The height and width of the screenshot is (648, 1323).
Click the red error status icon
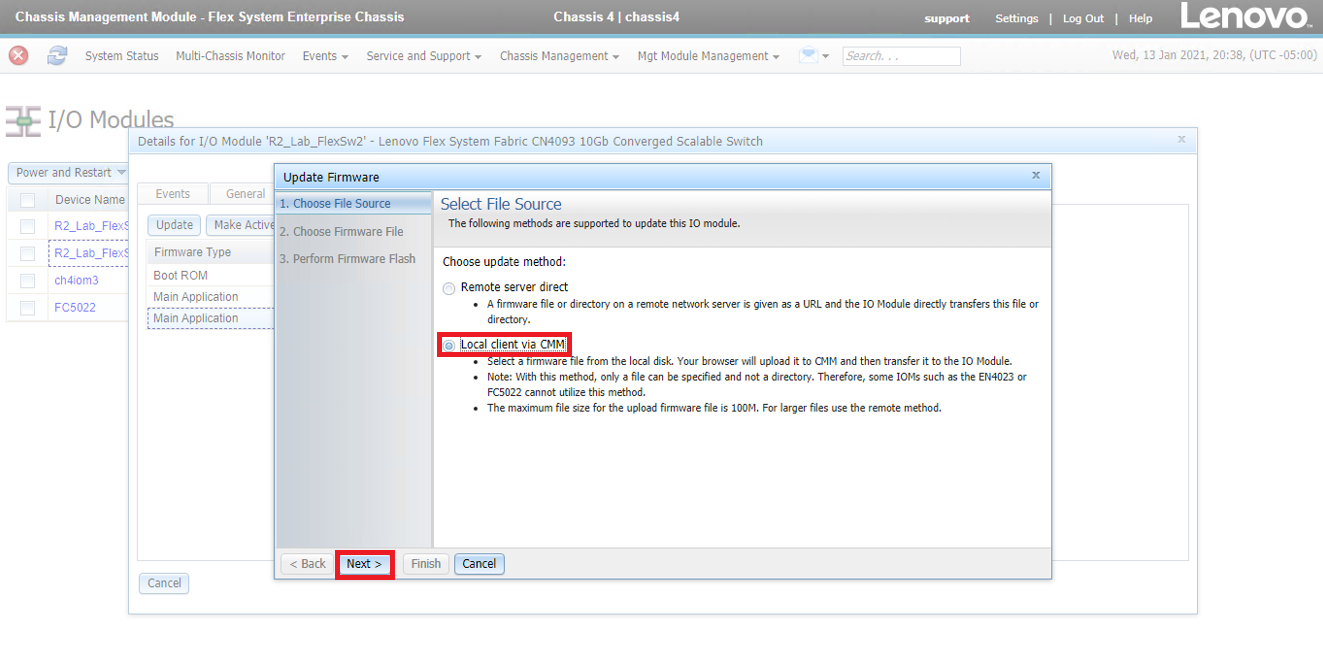click(x=18, y=56)
